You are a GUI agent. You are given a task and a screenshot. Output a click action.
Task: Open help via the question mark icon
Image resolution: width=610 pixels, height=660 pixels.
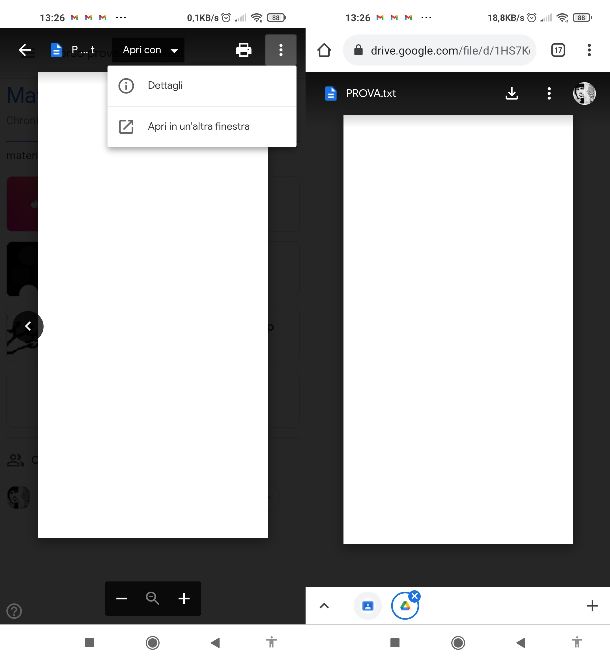tap(14, 611)
